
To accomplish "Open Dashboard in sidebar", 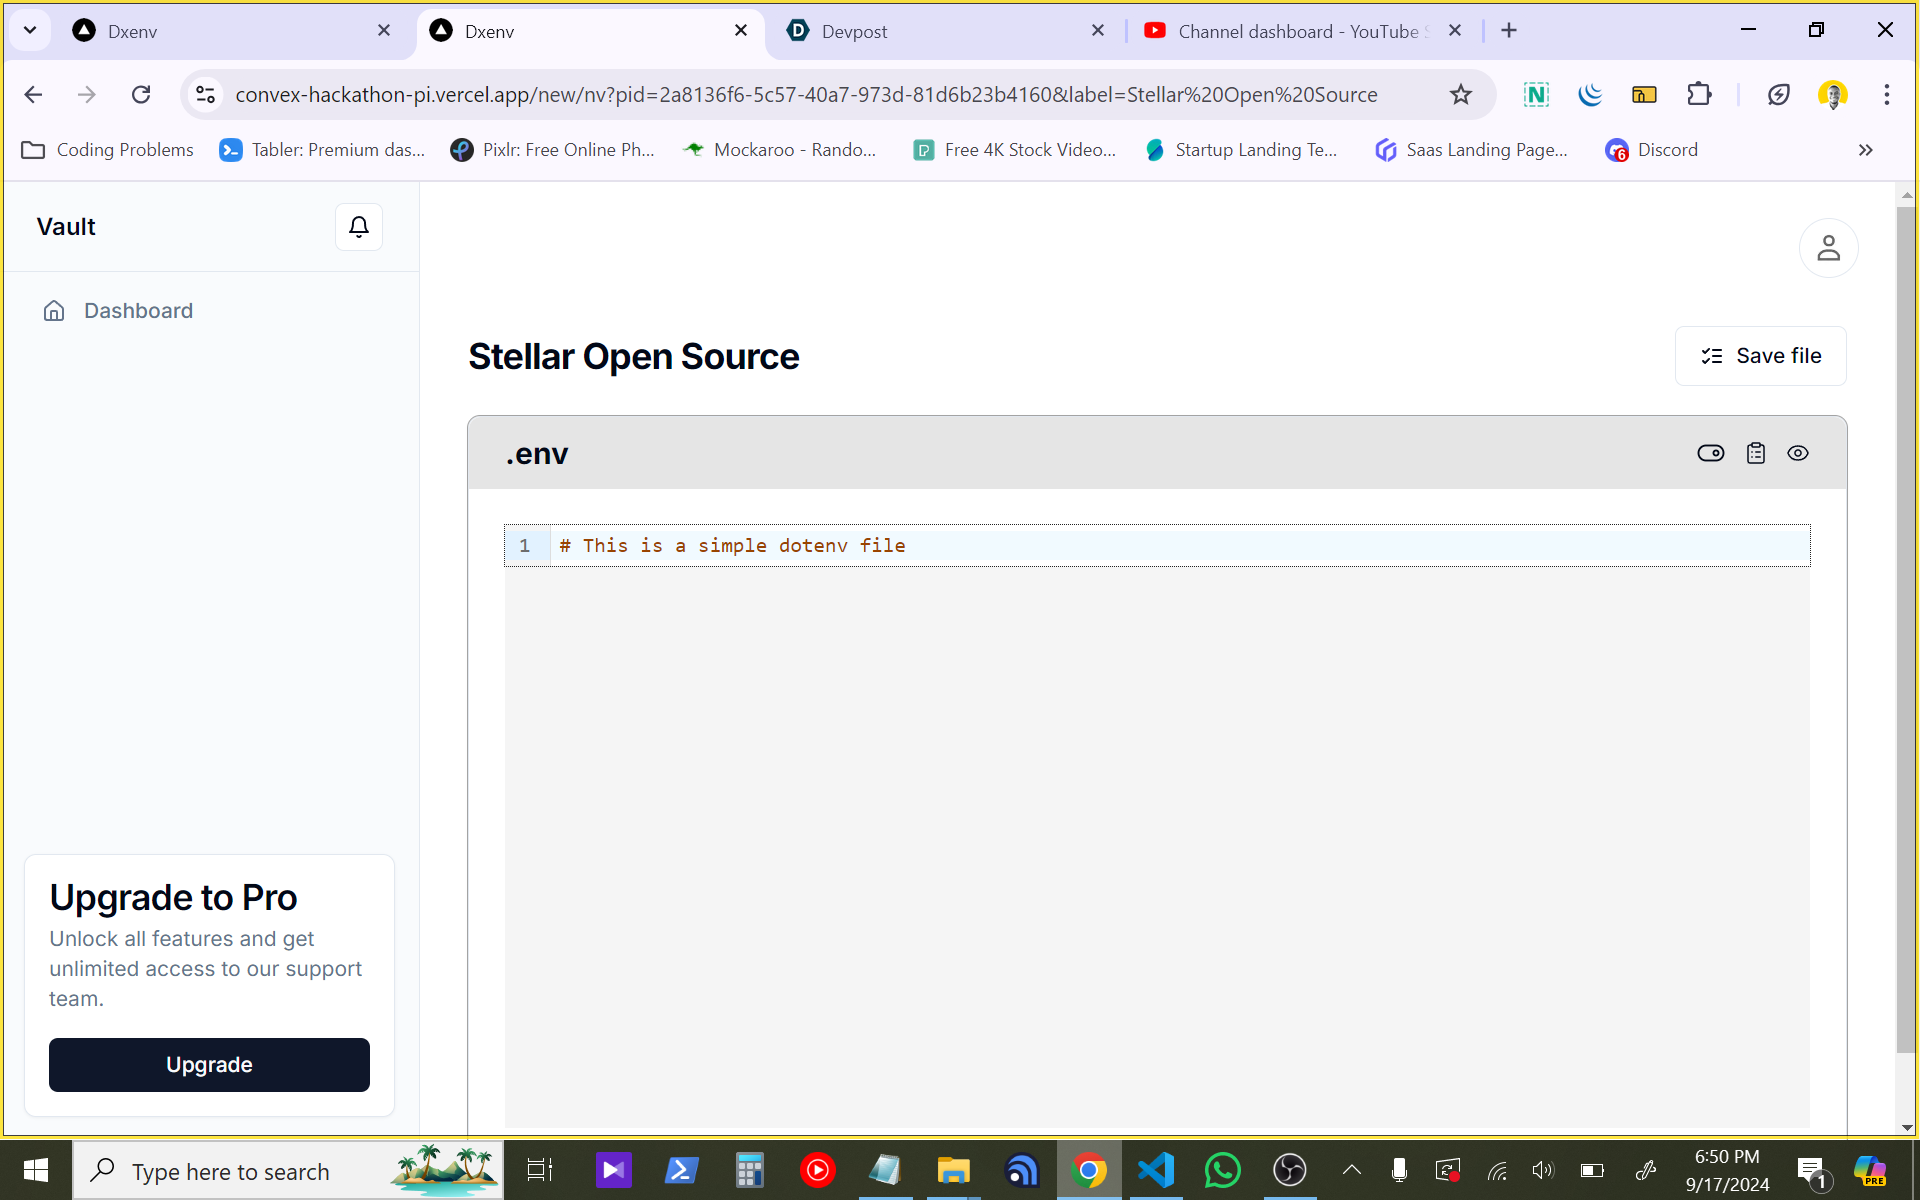I will point(138,311).
